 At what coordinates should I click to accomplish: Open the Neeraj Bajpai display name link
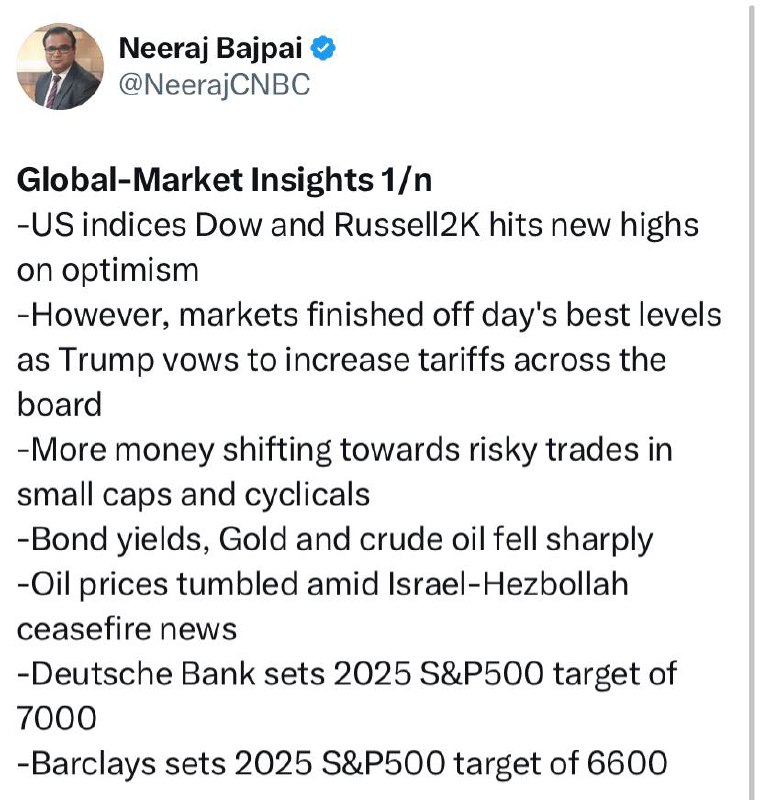pos(210,49)
